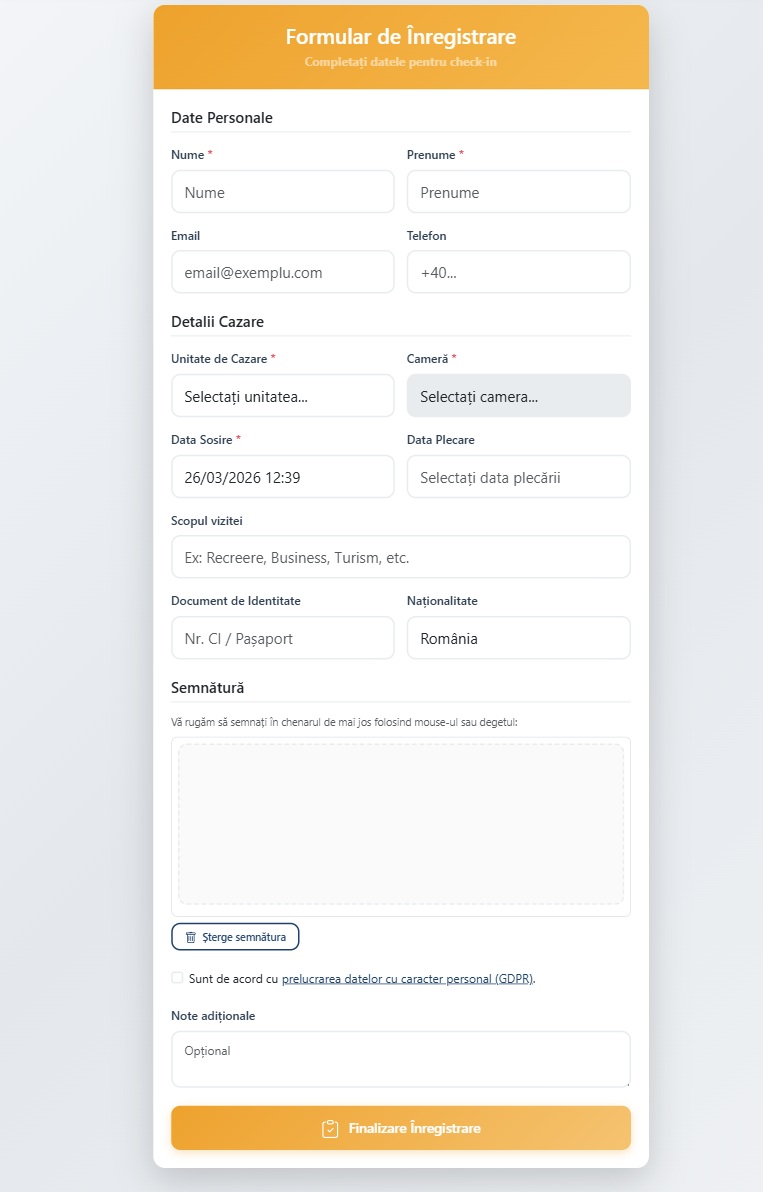
Task: Click the Document de Identitate field
Action: [x=283, y=638]
